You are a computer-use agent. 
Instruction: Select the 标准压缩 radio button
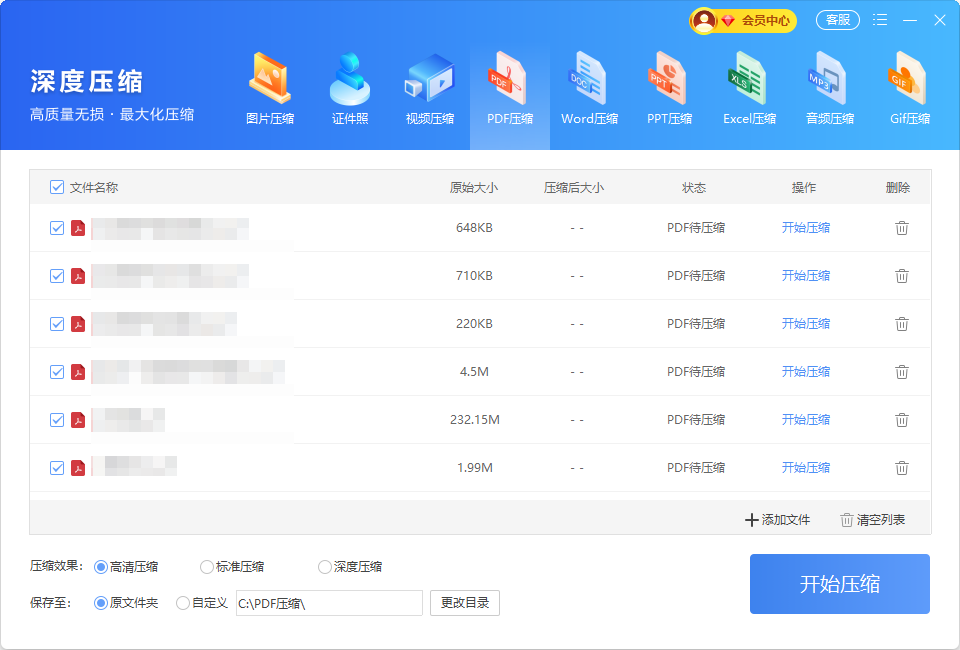[207, 567]
